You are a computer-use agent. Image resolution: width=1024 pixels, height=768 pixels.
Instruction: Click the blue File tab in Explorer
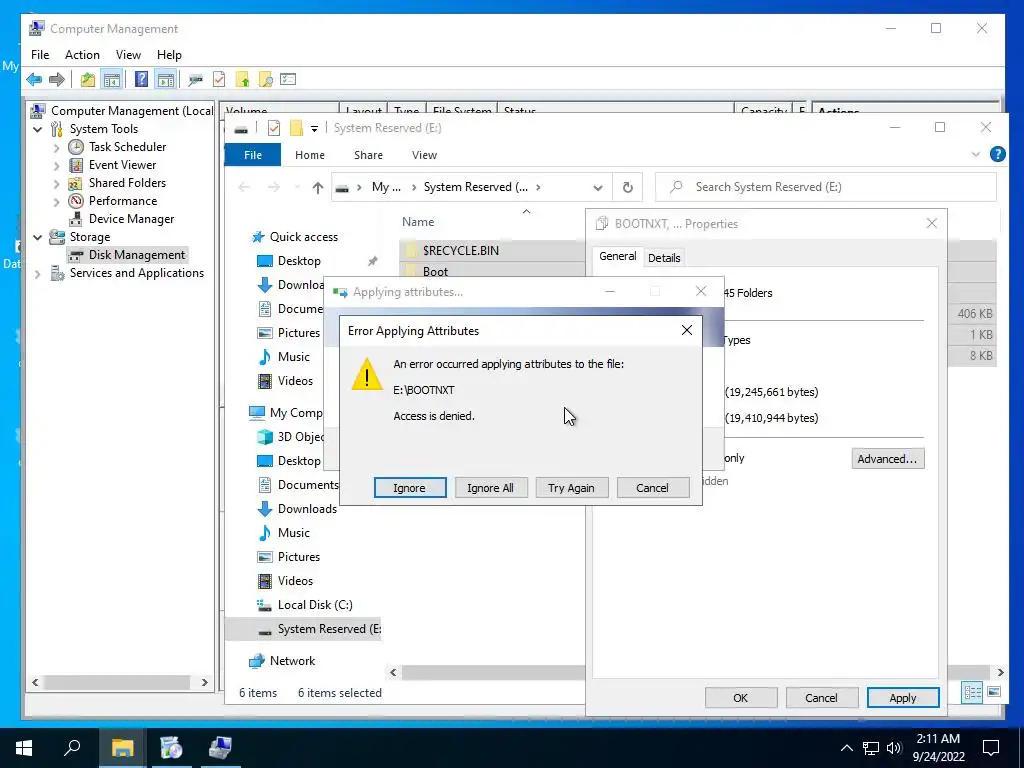[x=253, y=155]
